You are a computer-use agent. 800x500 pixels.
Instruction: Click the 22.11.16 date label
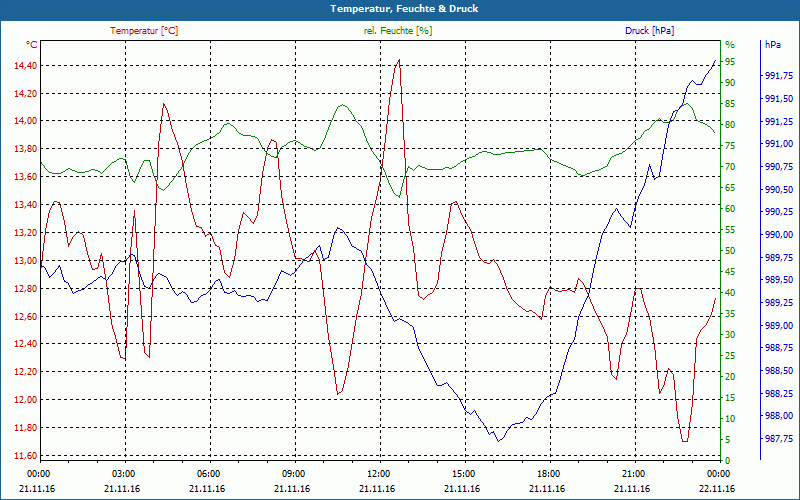pos(717,488)
